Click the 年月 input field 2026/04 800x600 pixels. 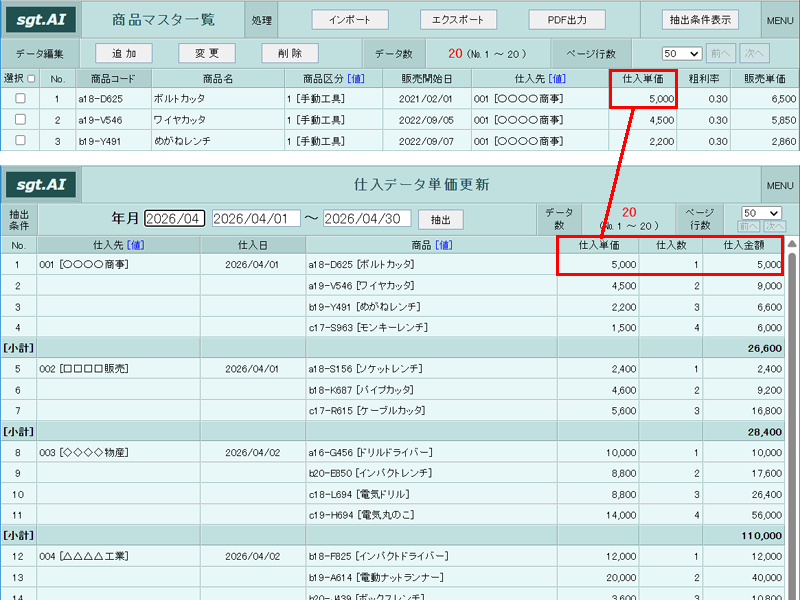click(174, 218)
